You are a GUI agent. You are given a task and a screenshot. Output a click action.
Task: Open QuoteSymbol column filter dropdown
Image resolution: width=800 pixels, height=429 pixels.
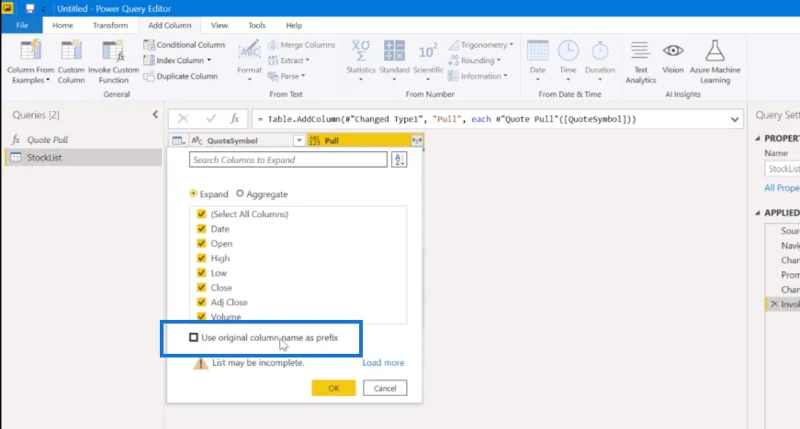coord(299,140)
